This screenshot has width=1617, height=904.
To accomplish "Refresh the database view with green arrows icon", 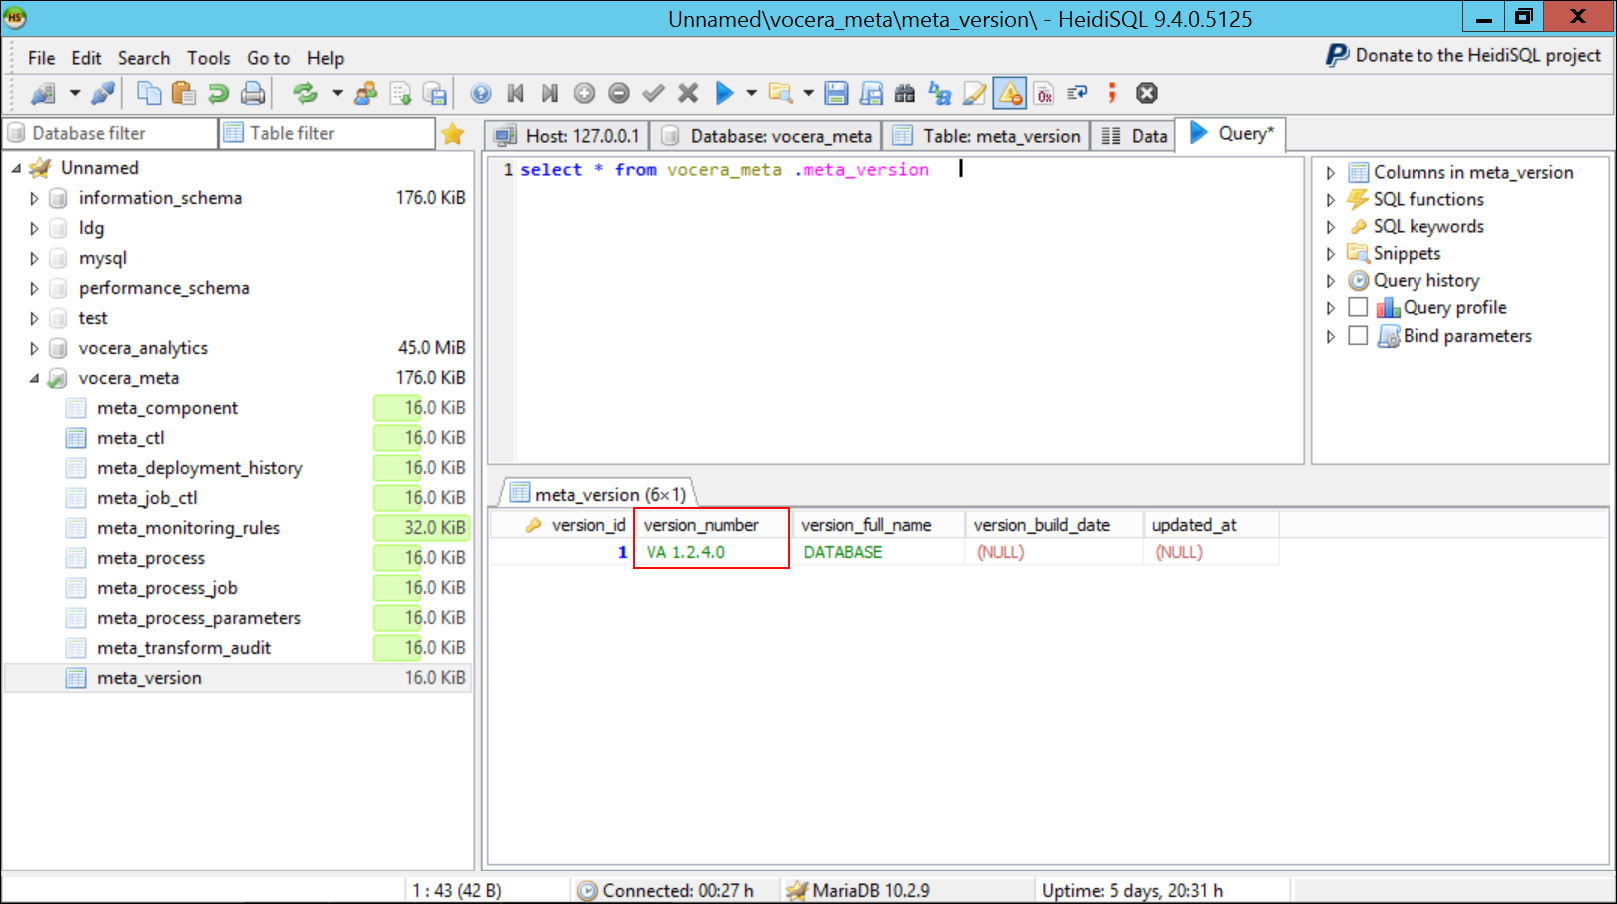I will (303, 92).
